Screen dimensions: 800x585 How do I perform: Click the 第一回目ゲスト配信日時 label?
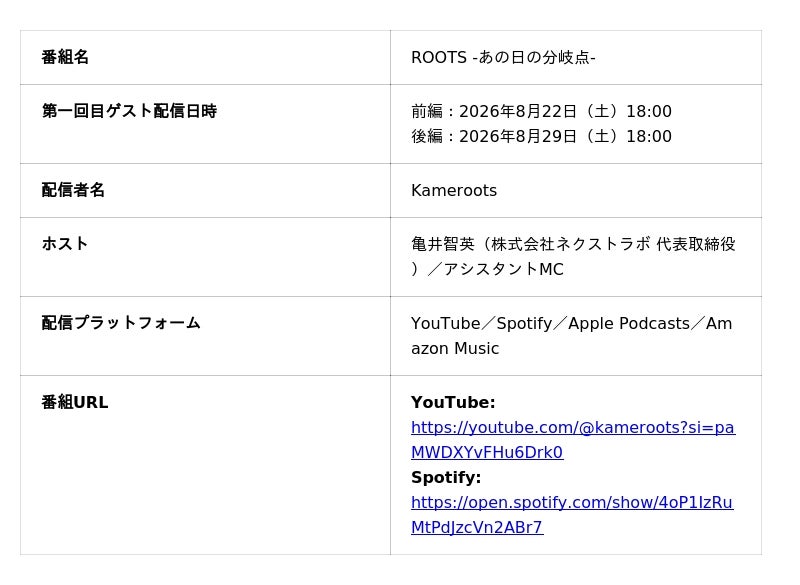[129, 111]
